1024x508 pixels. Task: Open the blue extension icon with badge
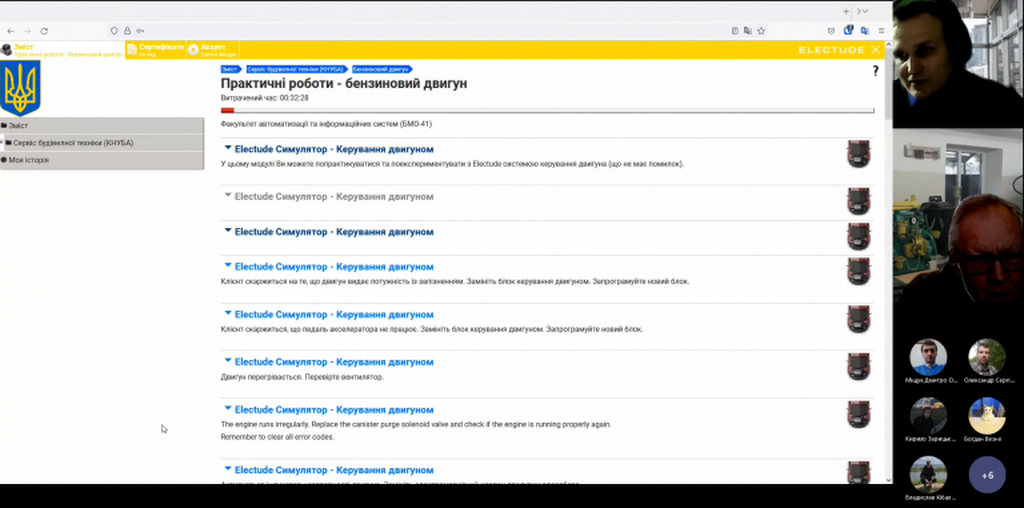[848, 30]
